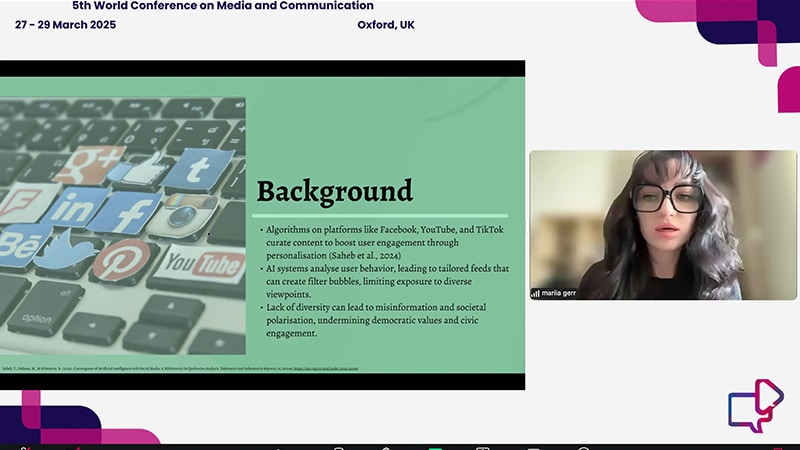Click the Tumblr 't' icon in slide image
Image resolution: width=800 pixels, height=450 pixels.
[x=201, y=169]
